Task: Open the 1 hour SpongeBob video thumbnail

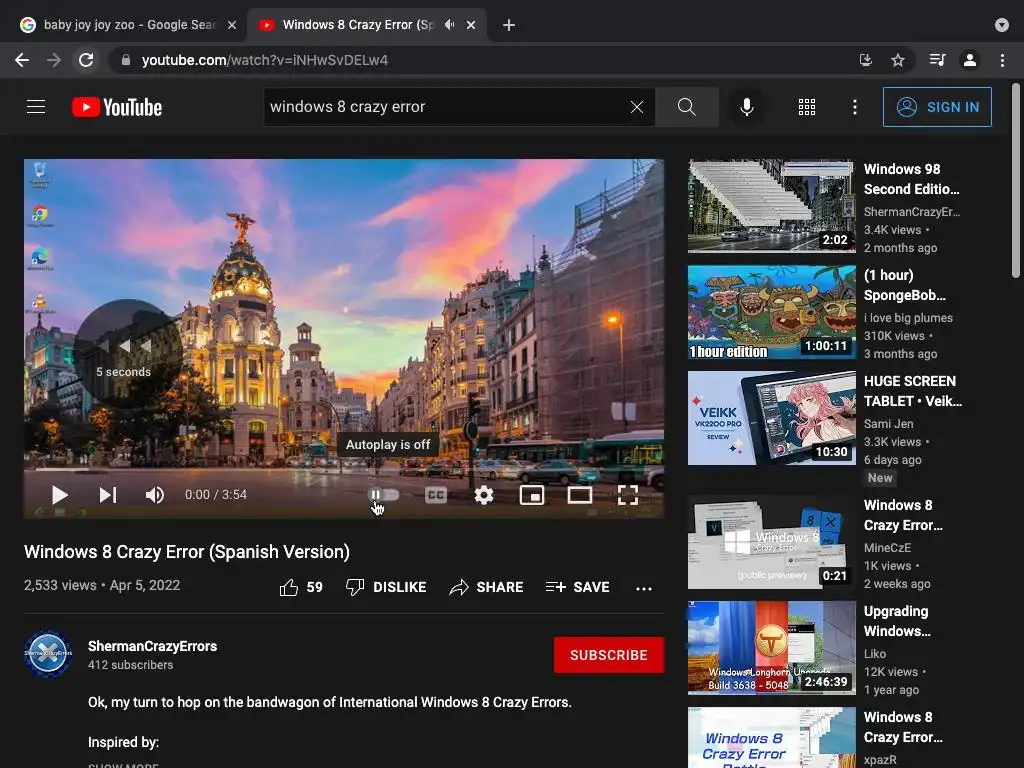Action: pos(771,312)
